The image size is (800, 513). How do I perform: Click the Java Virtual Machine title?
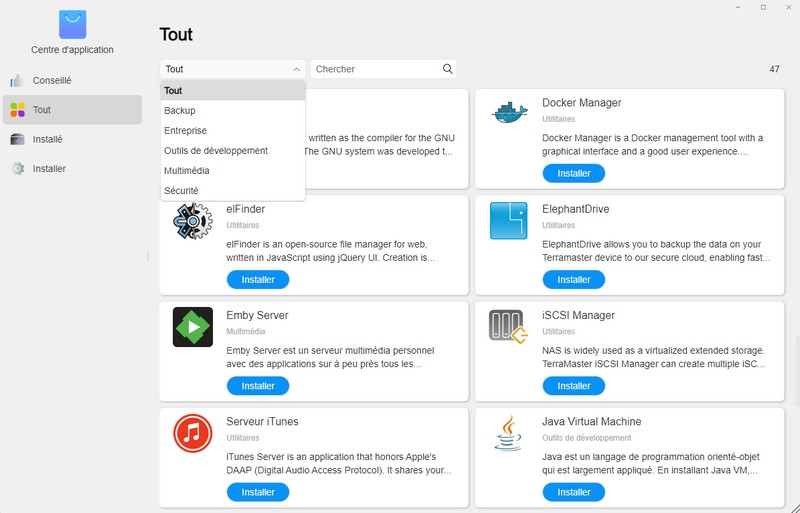pos(591,422)
